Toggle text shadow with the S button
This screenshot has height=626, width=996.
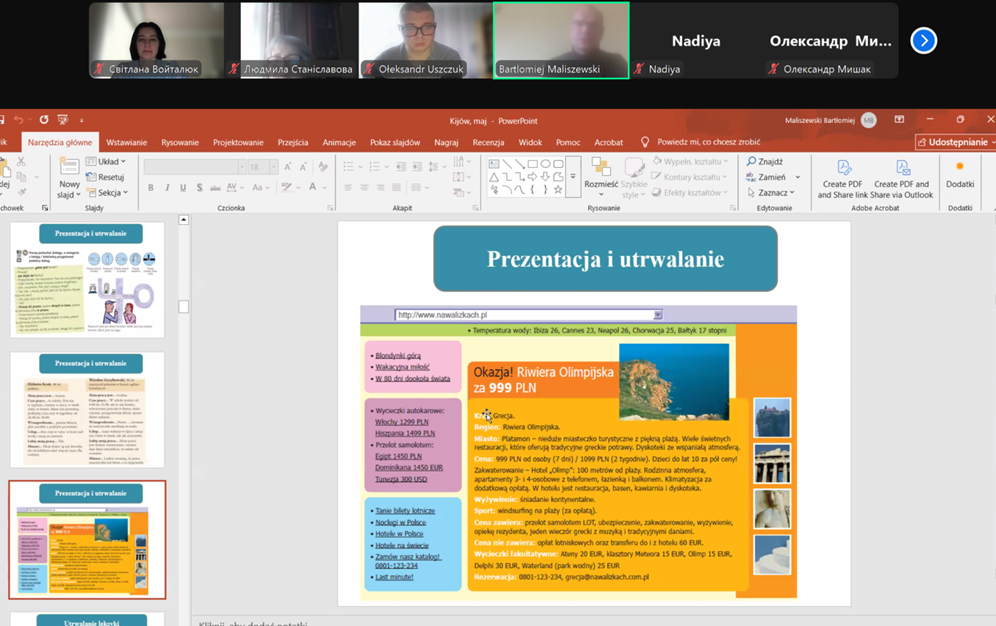coord(199,187)
